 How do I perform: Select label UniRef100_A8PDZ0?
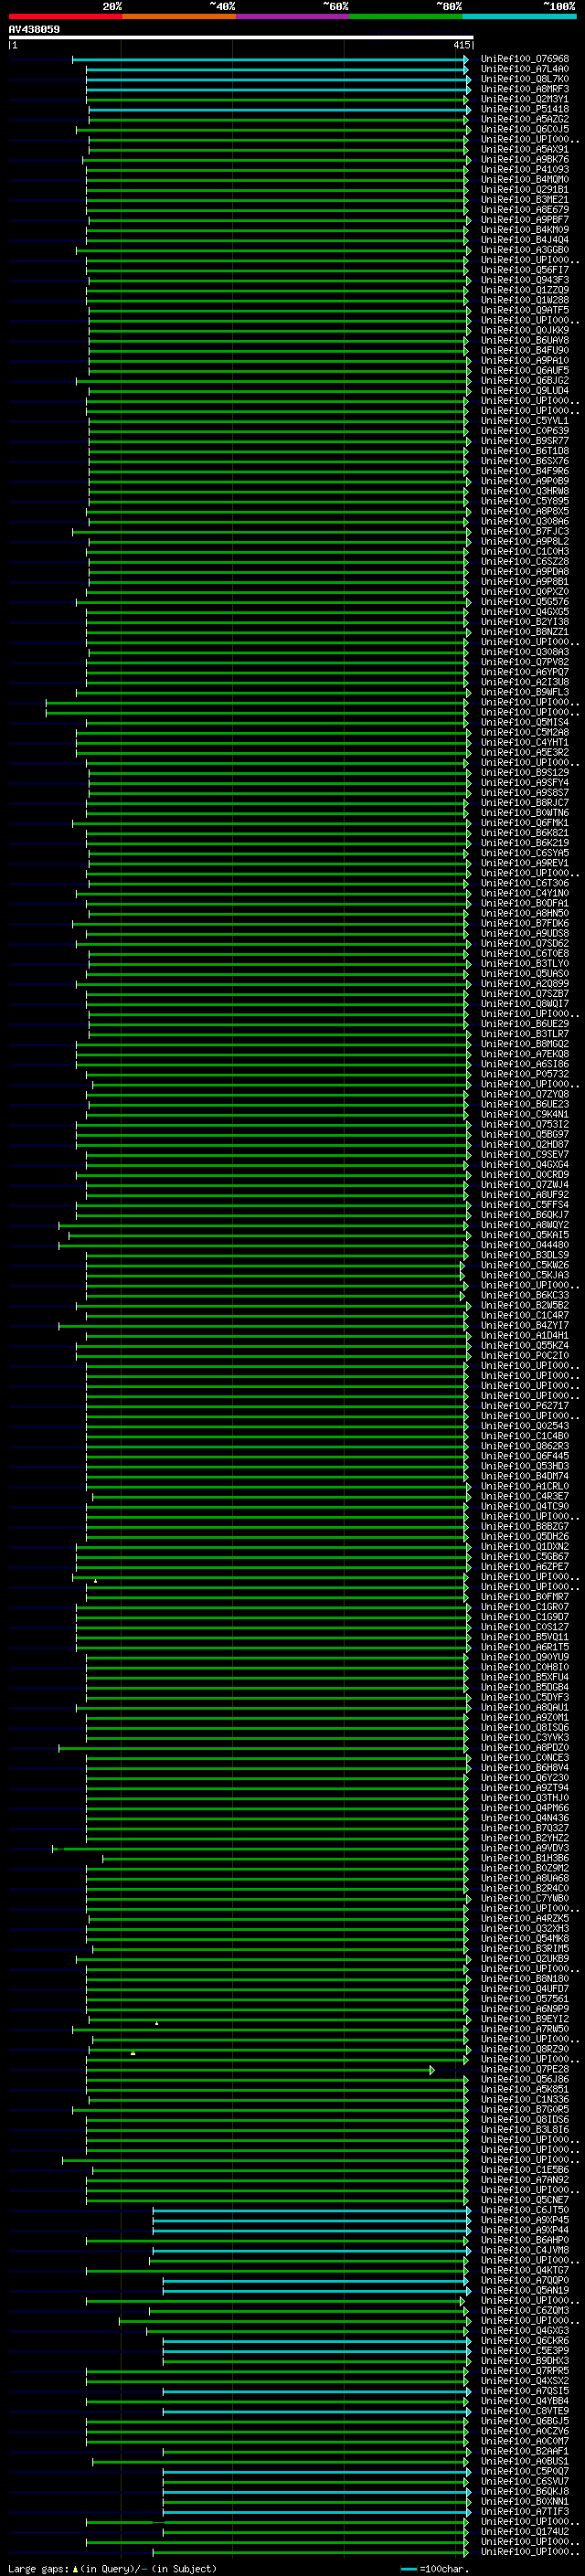(524, 1748)
